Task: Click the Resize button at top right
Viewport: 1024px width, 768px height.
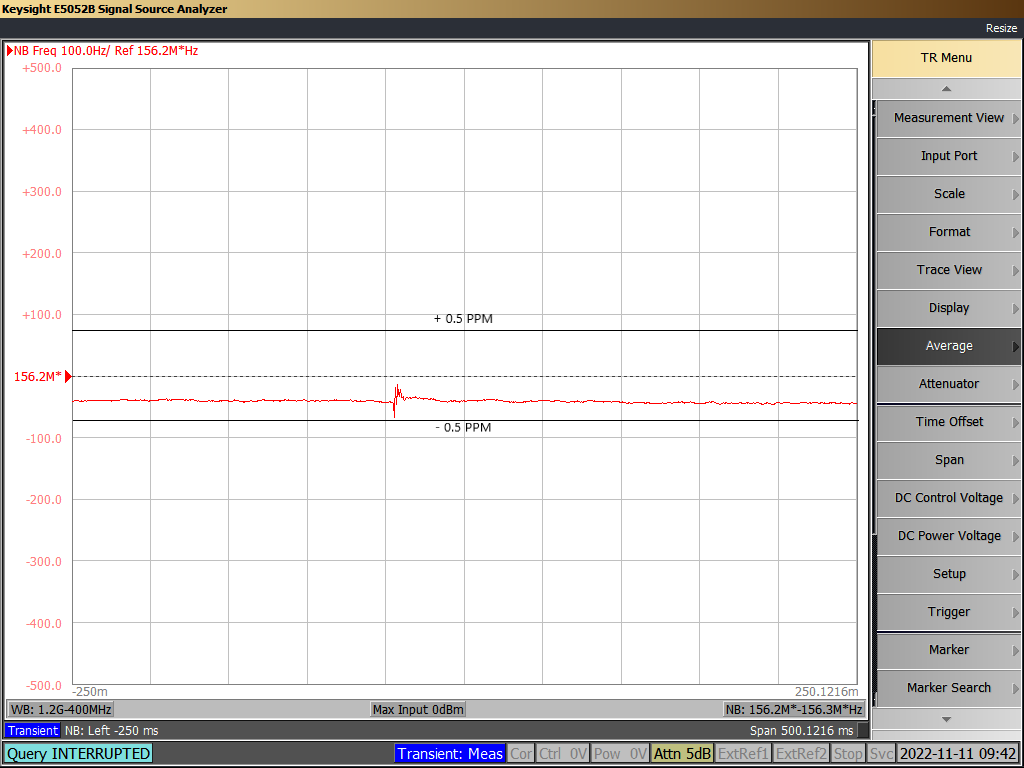Action: point(1001,28)
